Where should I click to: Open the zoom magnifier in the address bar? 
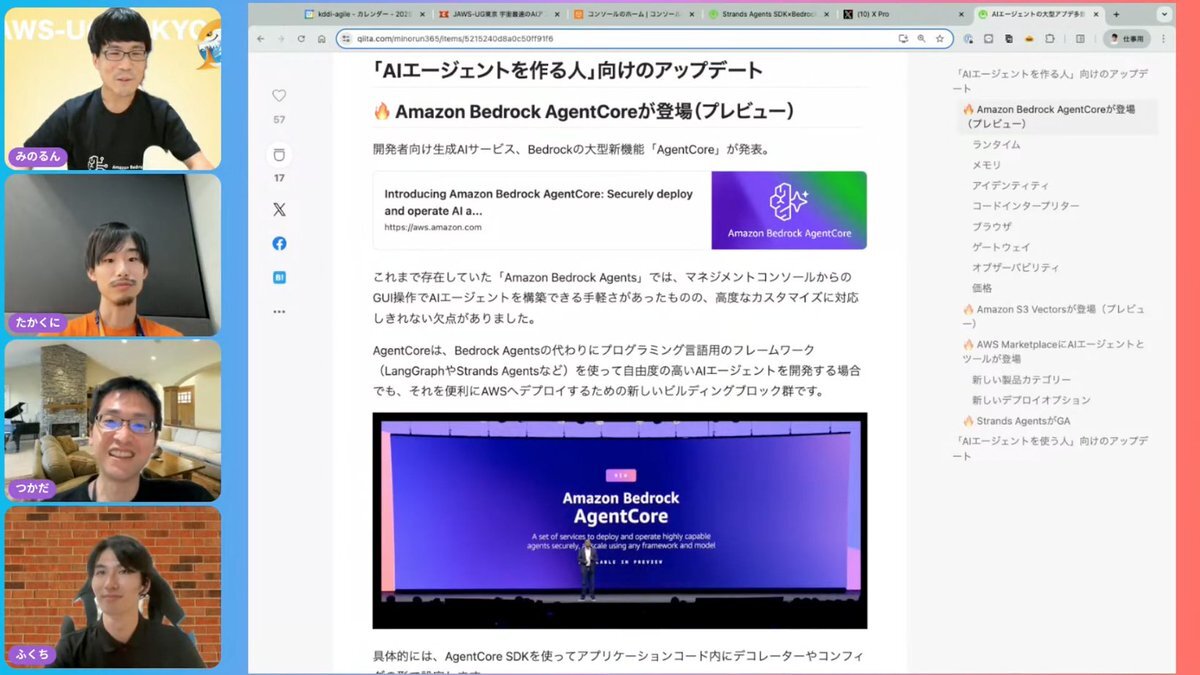921,38
